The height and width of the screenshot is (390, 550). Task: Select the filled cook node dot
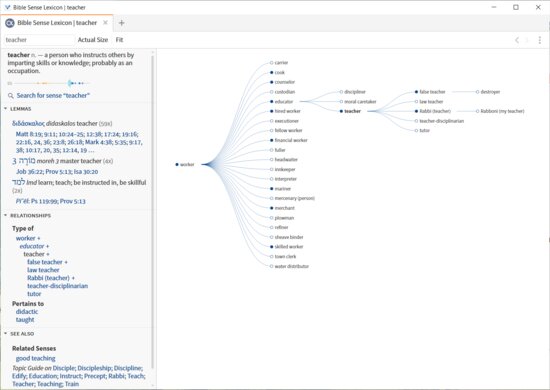[x=271, y=73]
